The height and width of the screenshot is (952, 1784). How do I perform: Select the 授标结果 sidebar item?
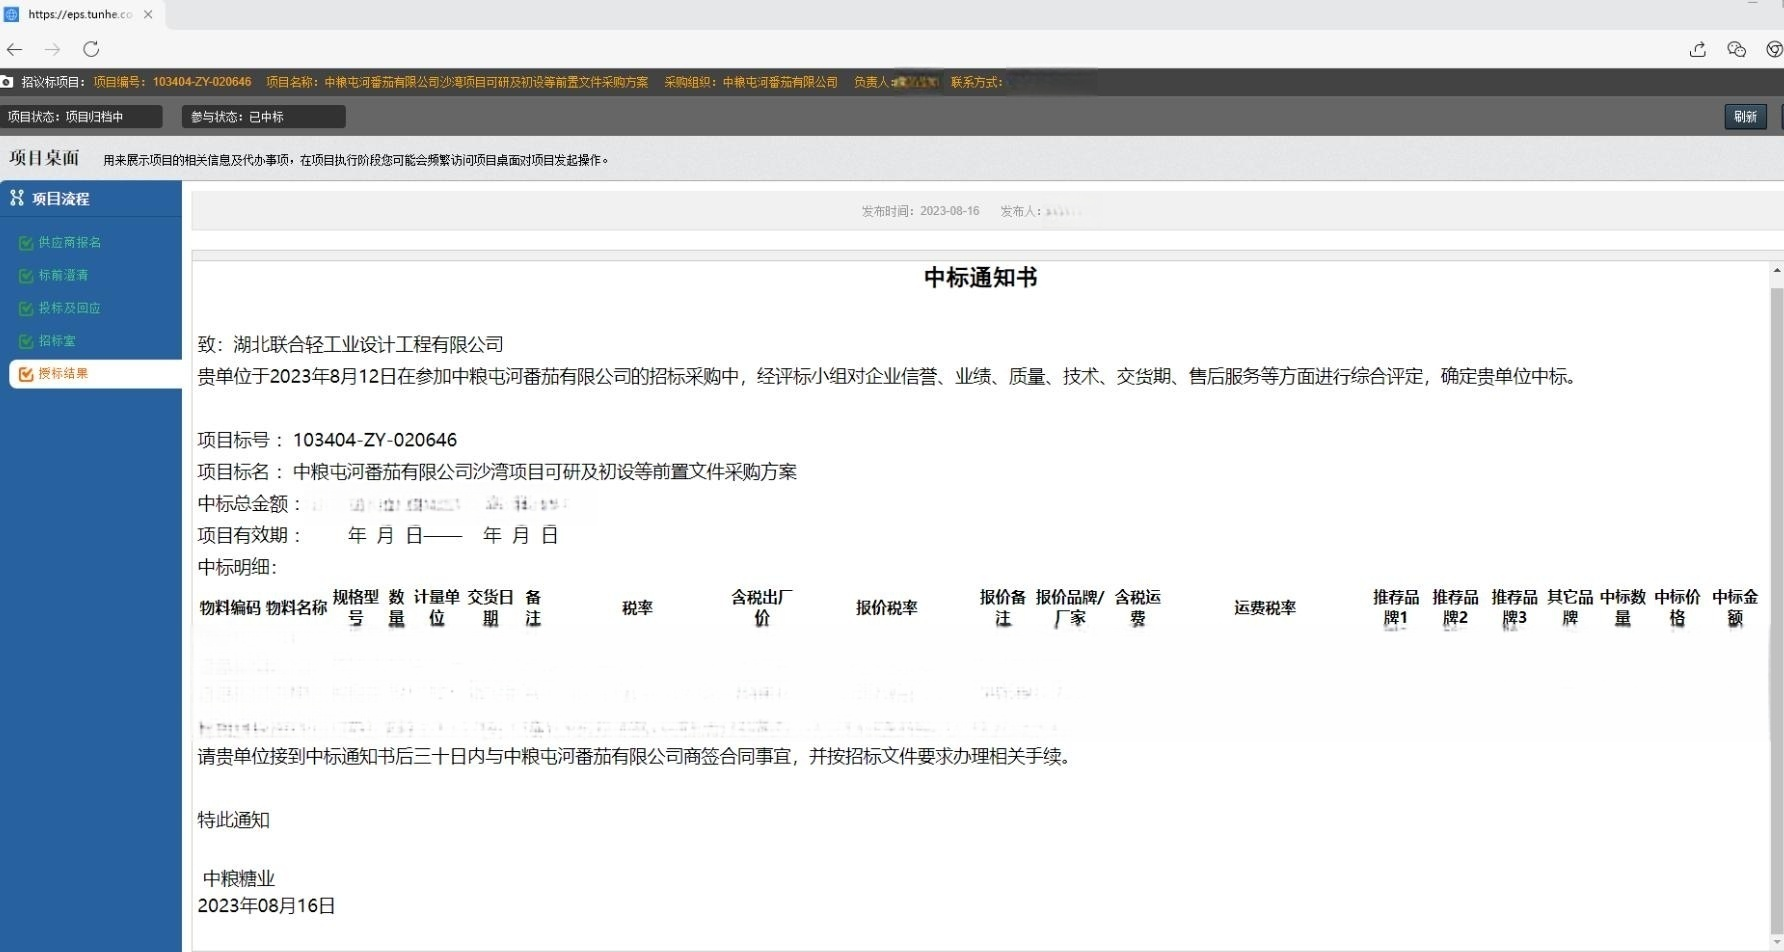[x=63, y=374]
